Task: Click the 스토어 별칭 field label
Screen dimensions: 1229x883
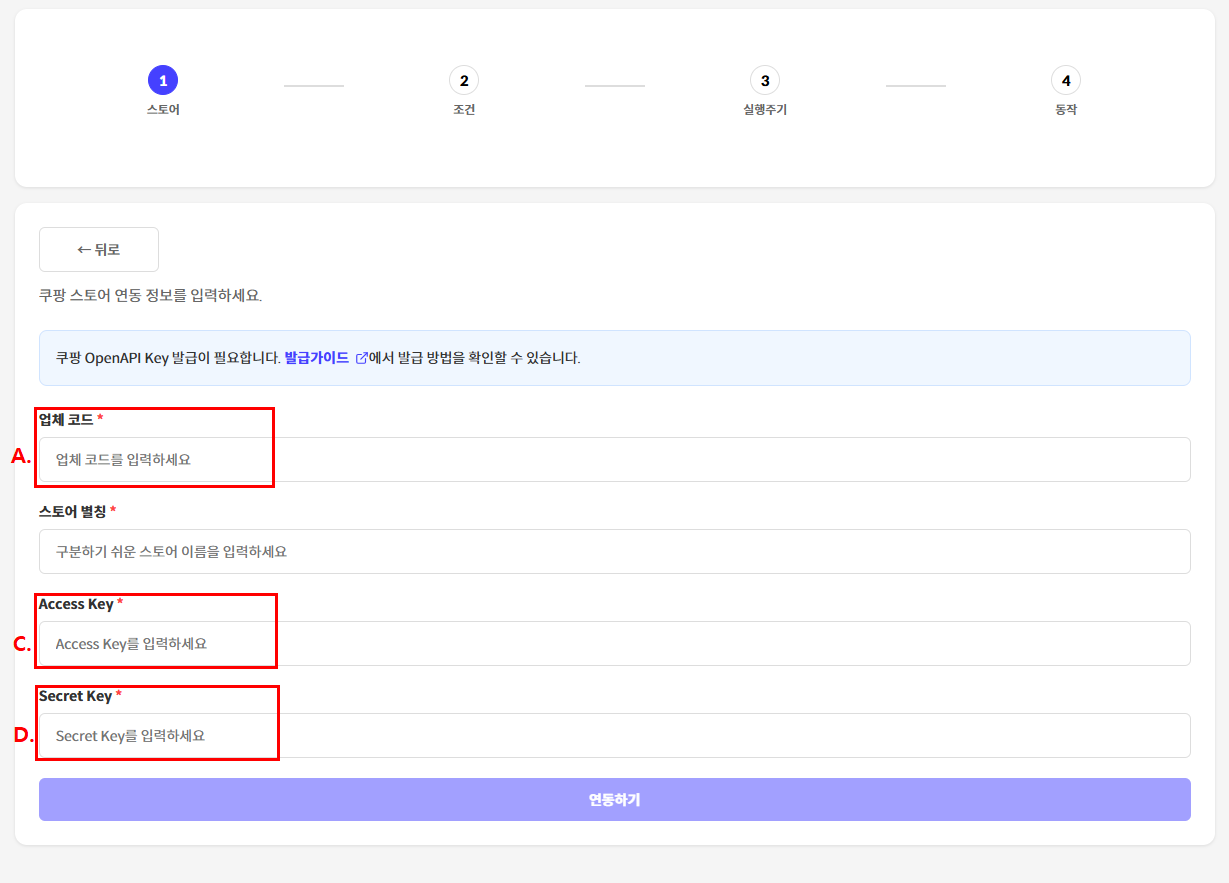Action: tap(73, 512)
